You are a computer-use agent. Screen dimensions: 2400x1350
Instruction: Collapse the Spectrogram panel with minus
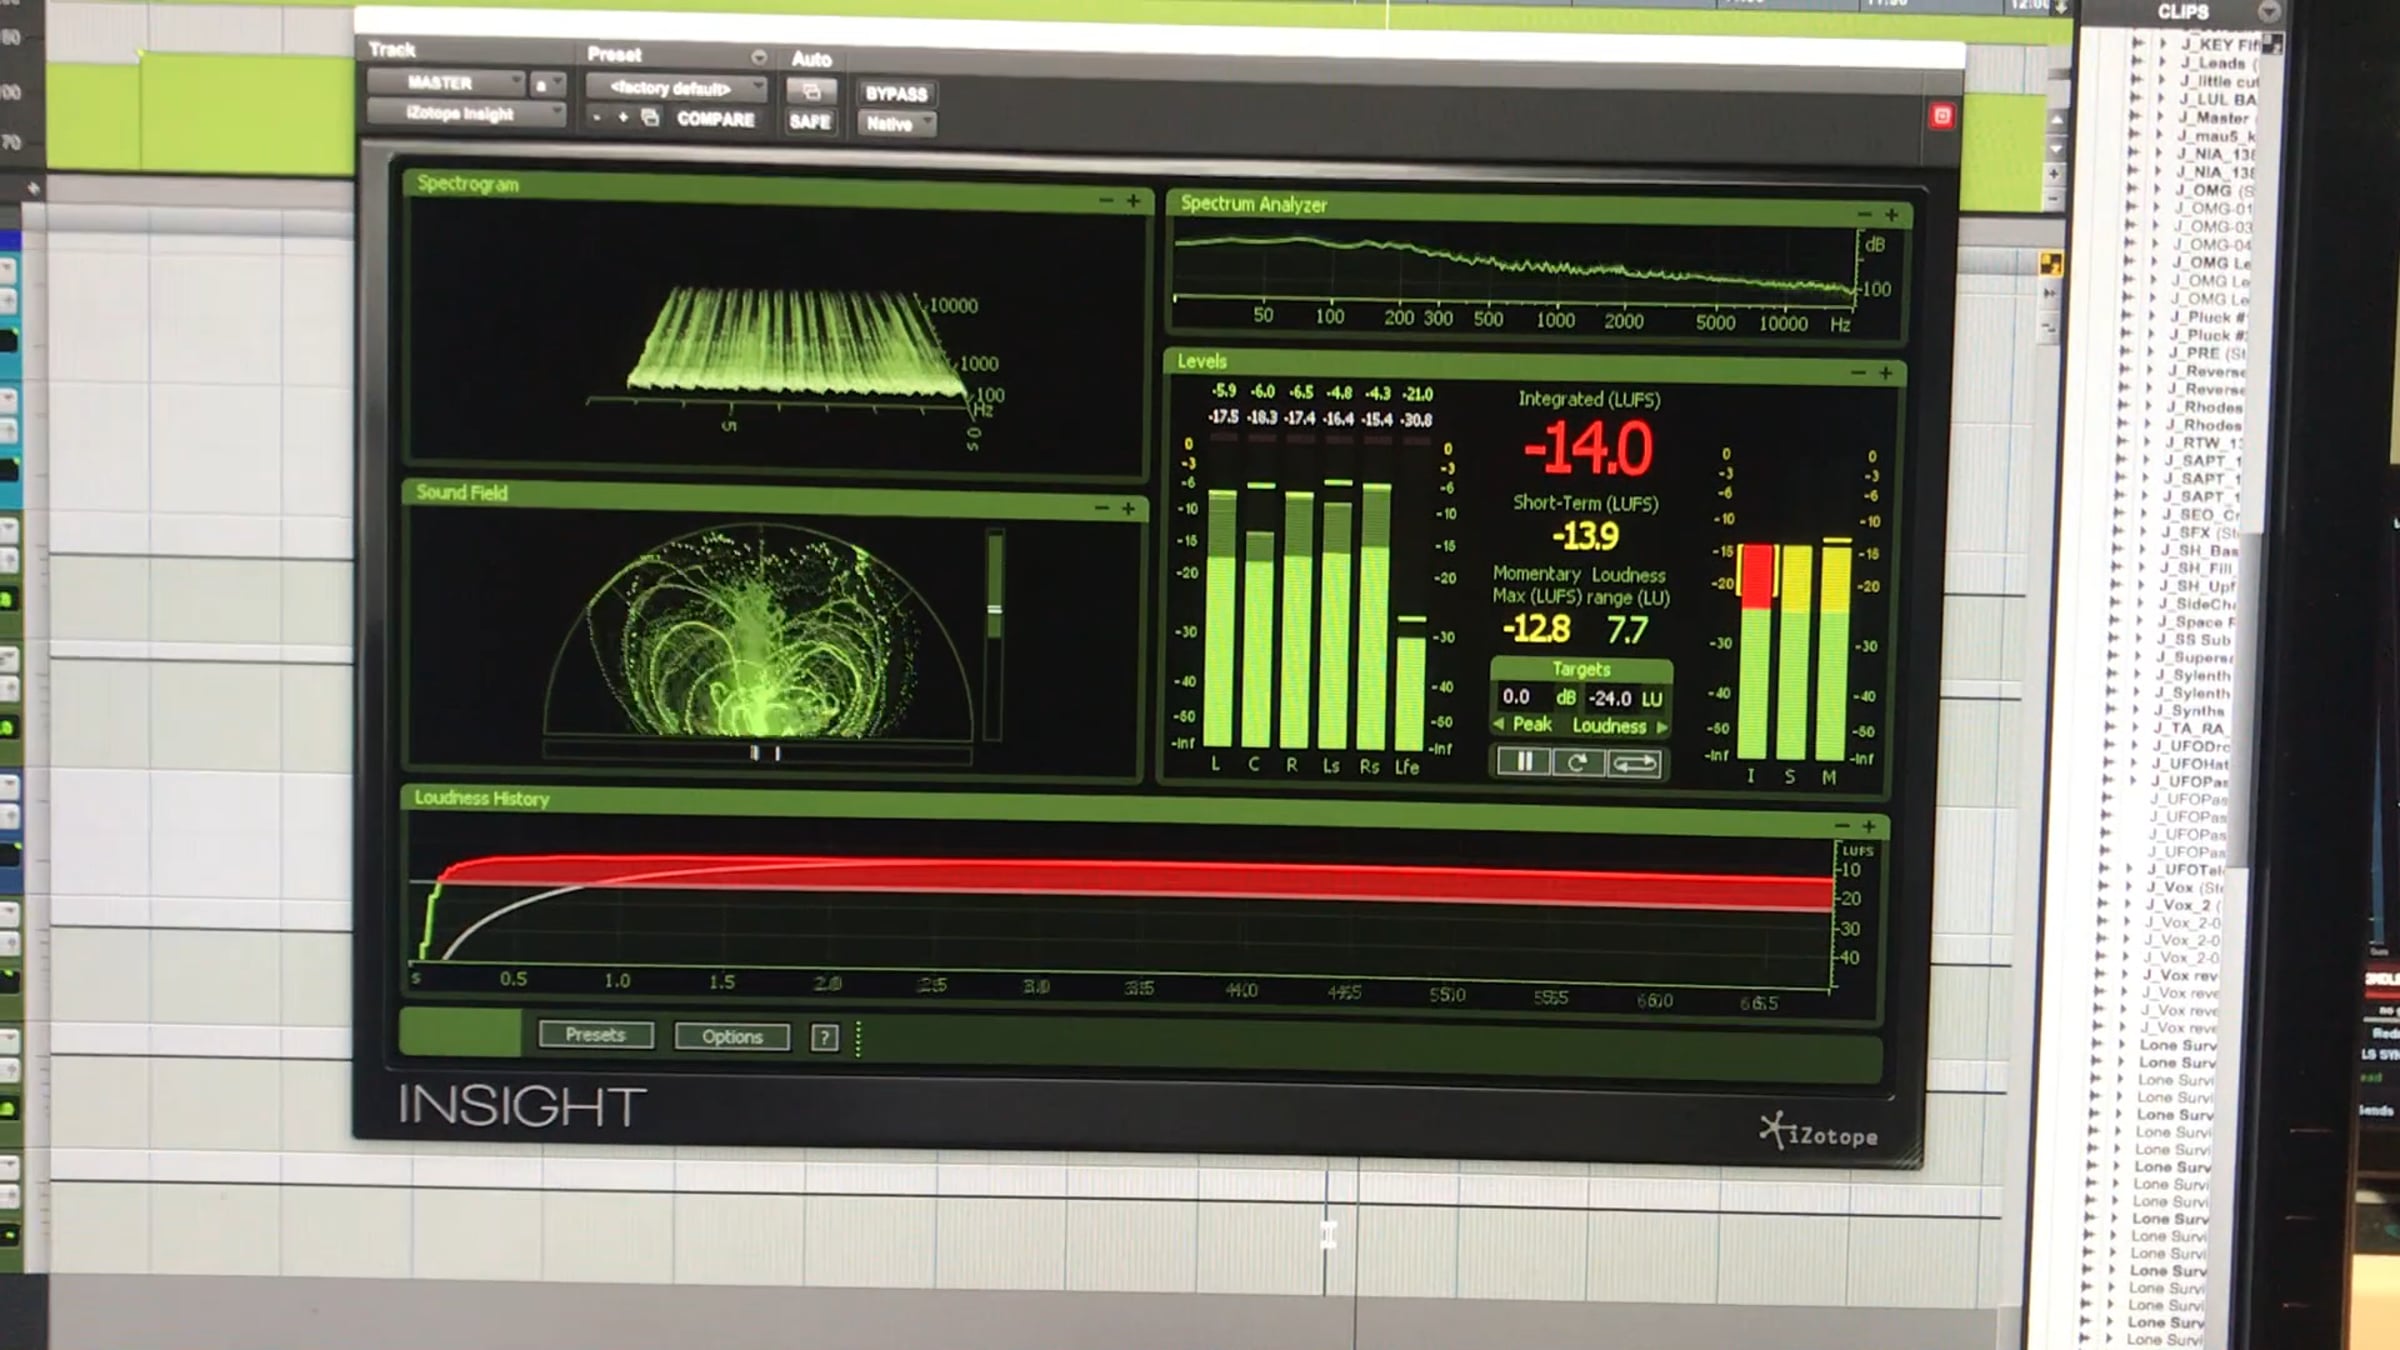[1106, 200]
